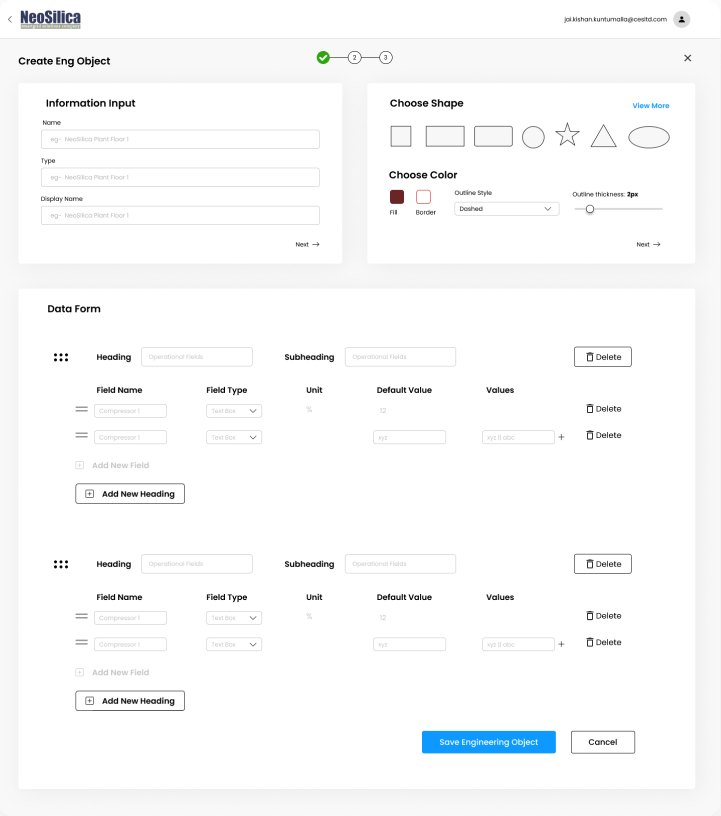Select the star shape
This screenshot has width=721, height=816.
(567, 135)
